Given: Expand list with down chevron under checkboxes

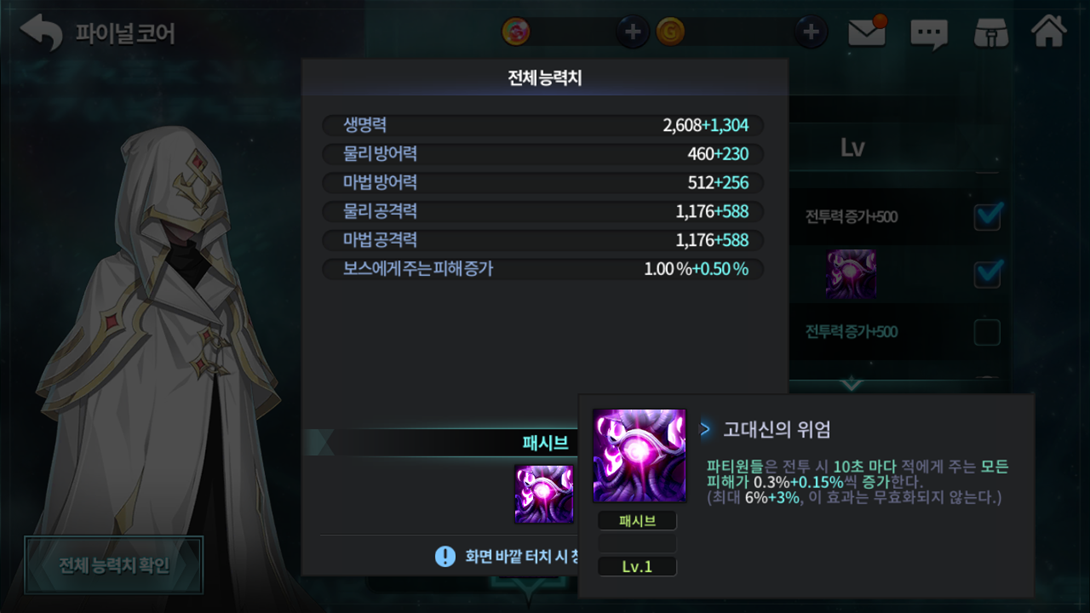Looking at the screenshot, I should coord(852,383).
